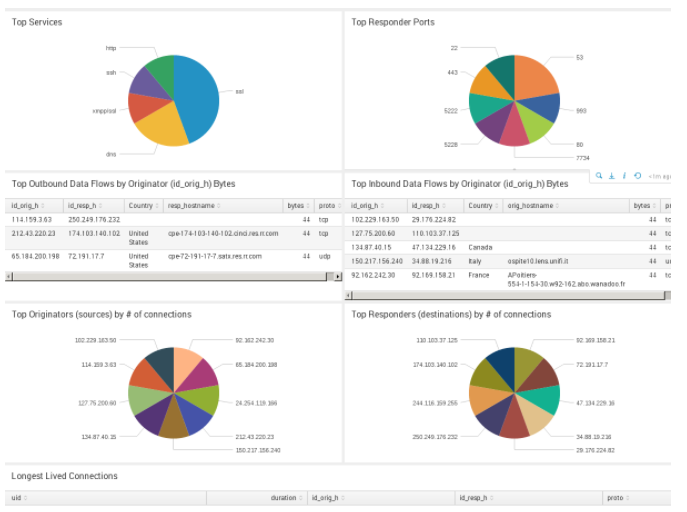The image size is (687, 512).
Task: Select inbound row cell 127.75.200.60
Action: [373, 233]
